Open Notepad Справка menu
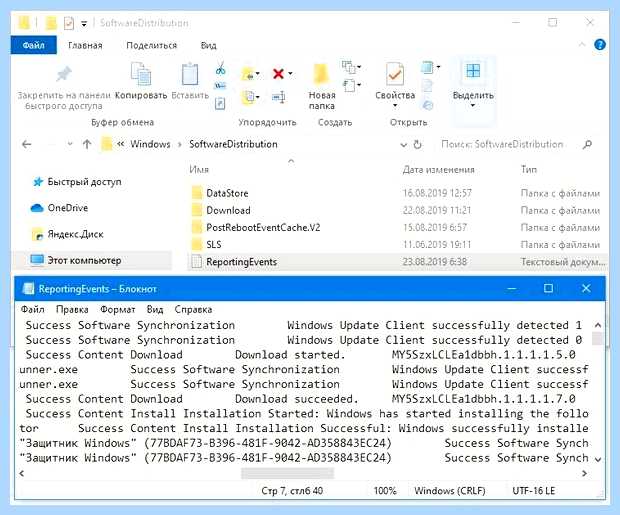620x515 pixels. (193, 309)
